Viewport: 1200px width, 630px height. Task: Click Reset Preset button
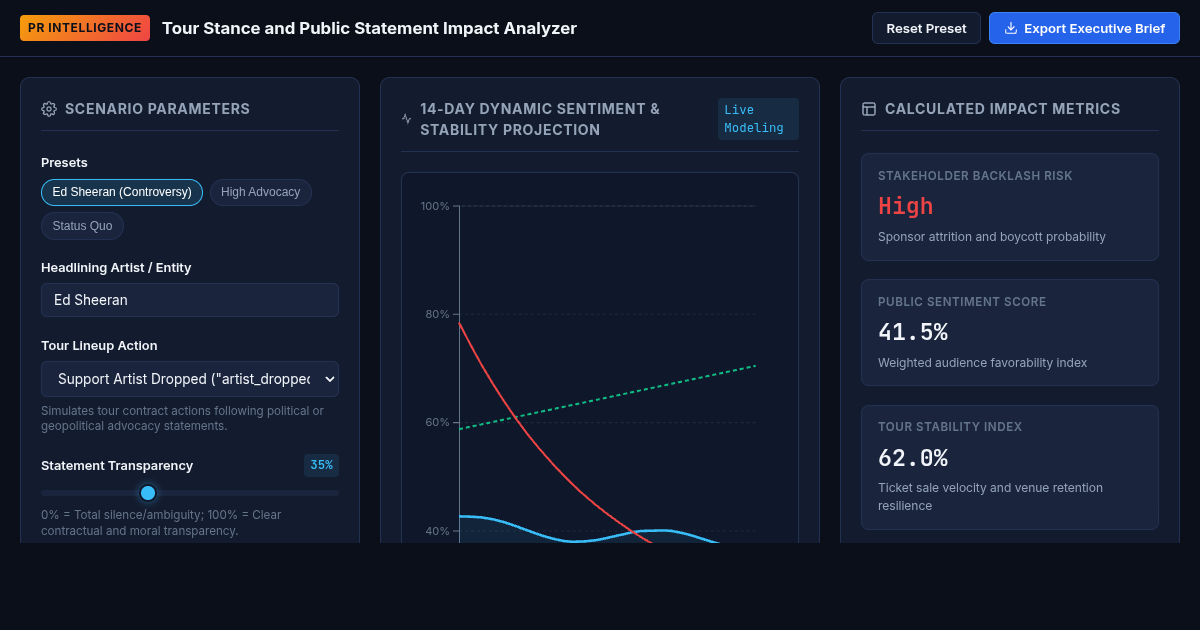[x=926, y=28]
